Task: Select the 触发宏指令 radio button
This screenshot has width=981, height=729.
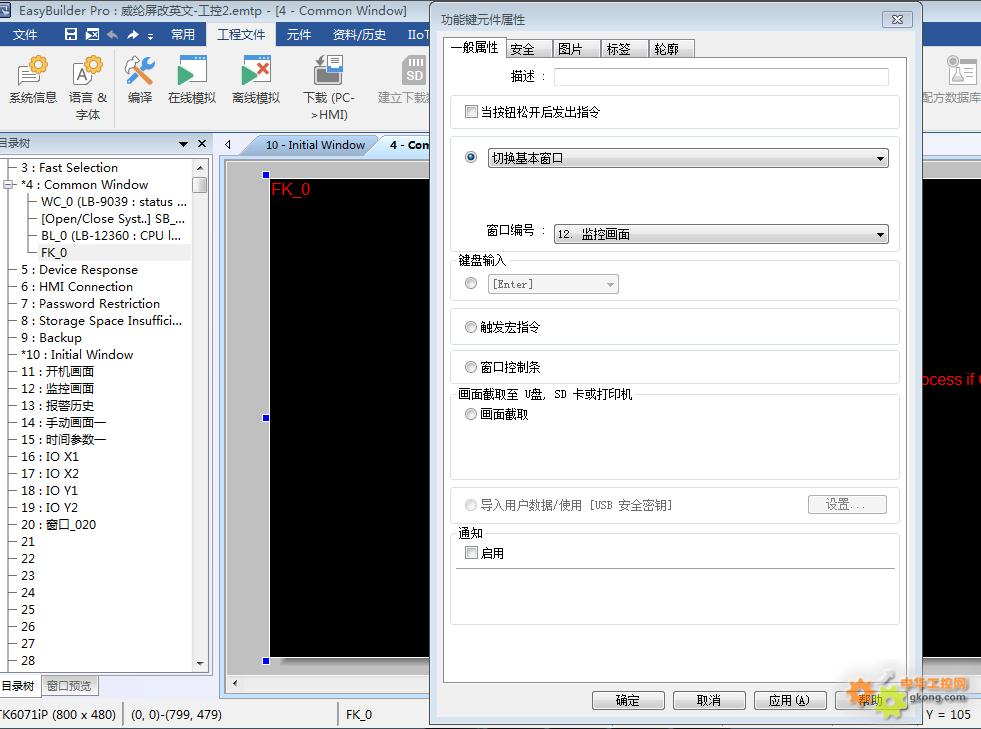Action: (x=471, y=327)
